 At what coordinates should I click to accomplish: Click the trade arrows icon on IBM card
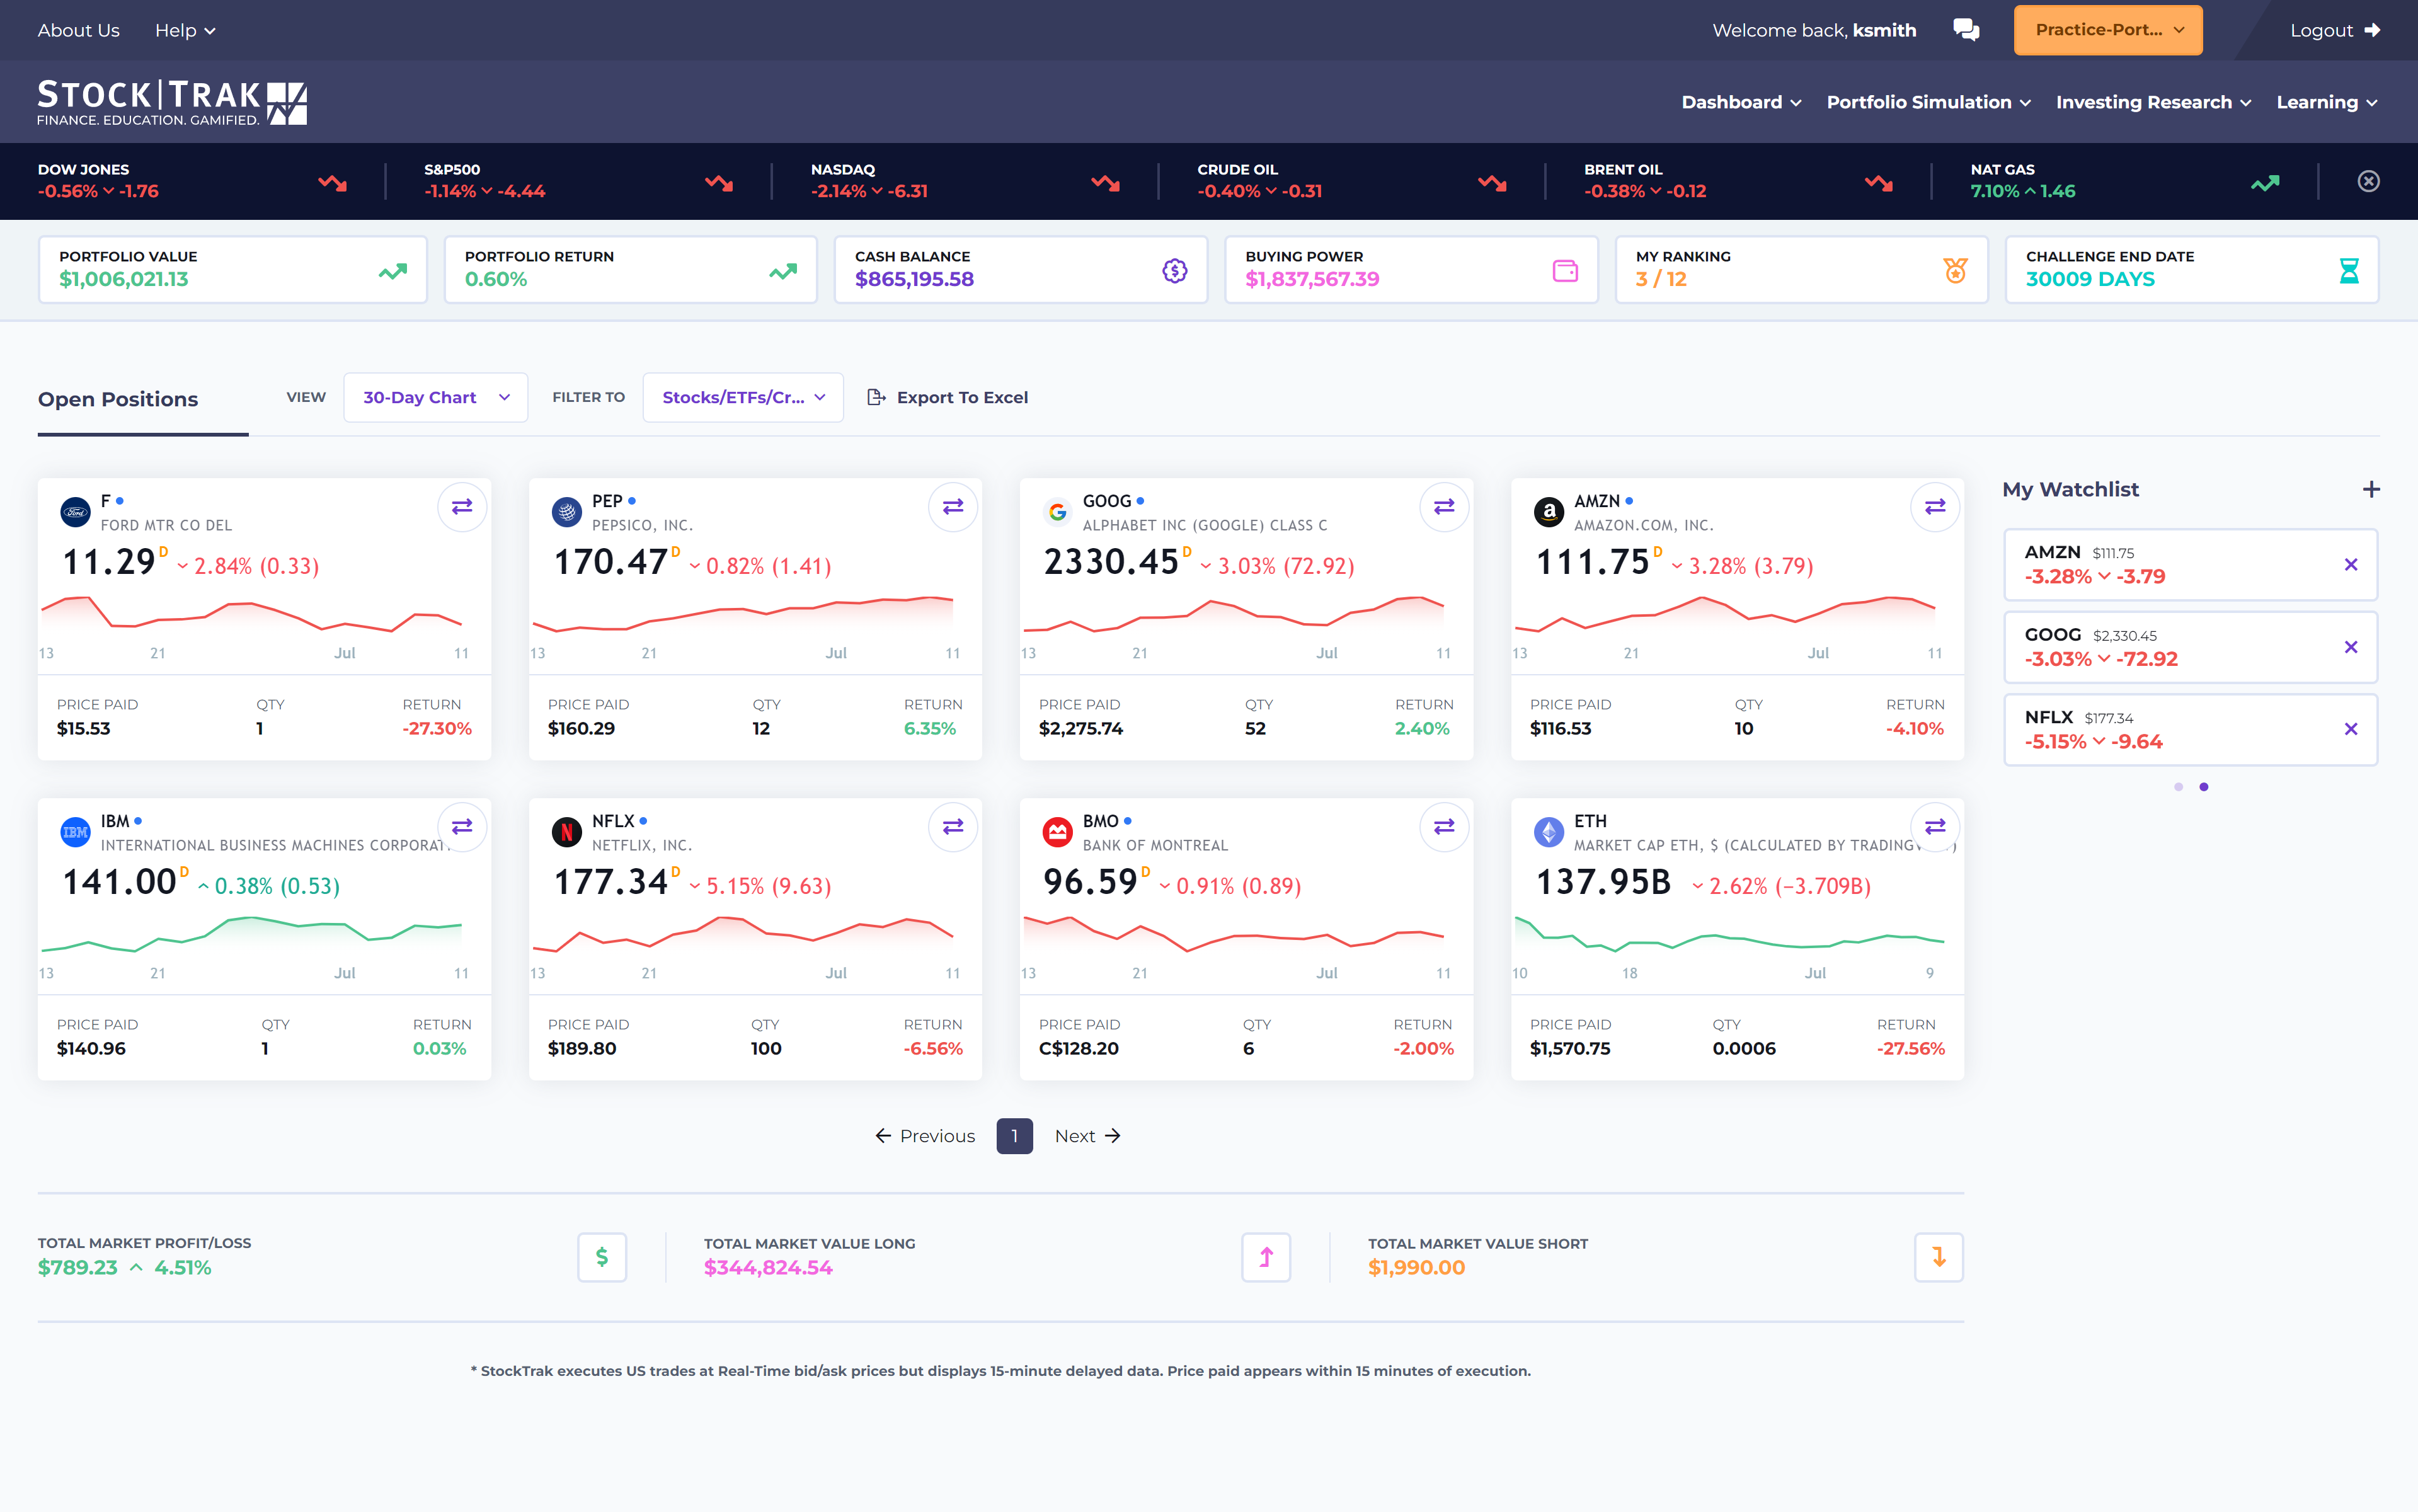462,827
